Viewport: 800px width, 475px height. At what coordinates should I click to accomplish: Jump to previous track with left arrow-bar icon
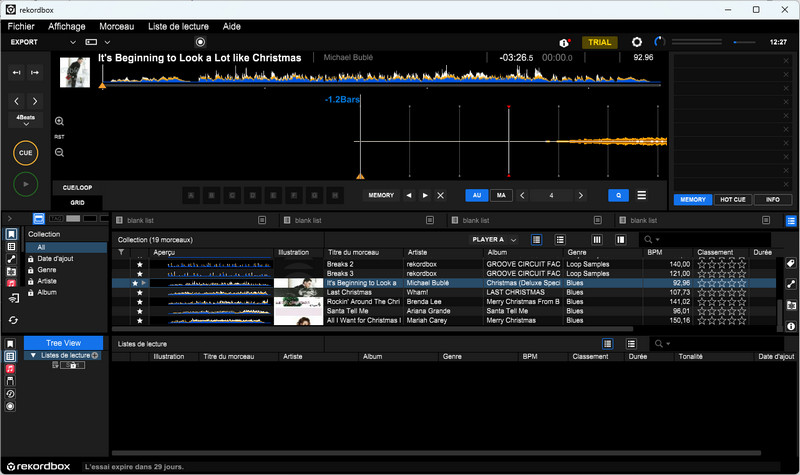click(x=17, y=72)
